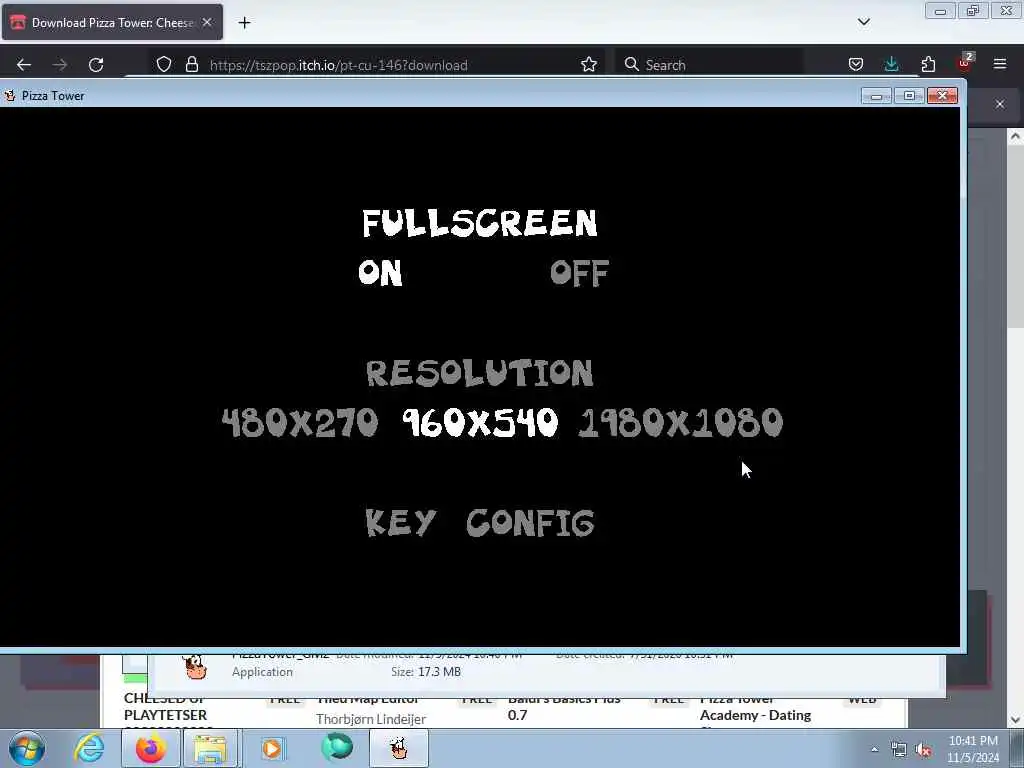Click the Pizza Tower window title icon
The height and width of the screenshot is (768, 1024).
(10, 95)
